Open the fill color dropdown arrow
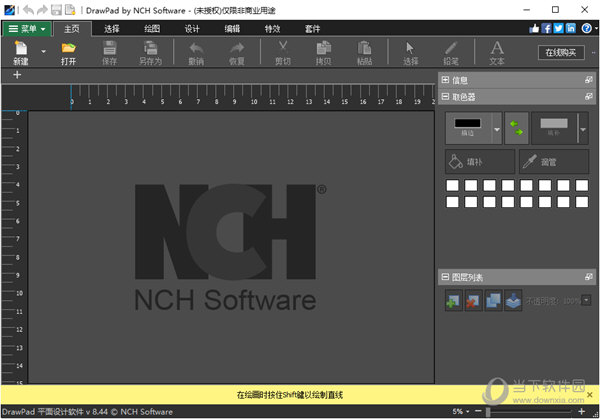The height and width of the screenshot is (419, 600). 583,129
